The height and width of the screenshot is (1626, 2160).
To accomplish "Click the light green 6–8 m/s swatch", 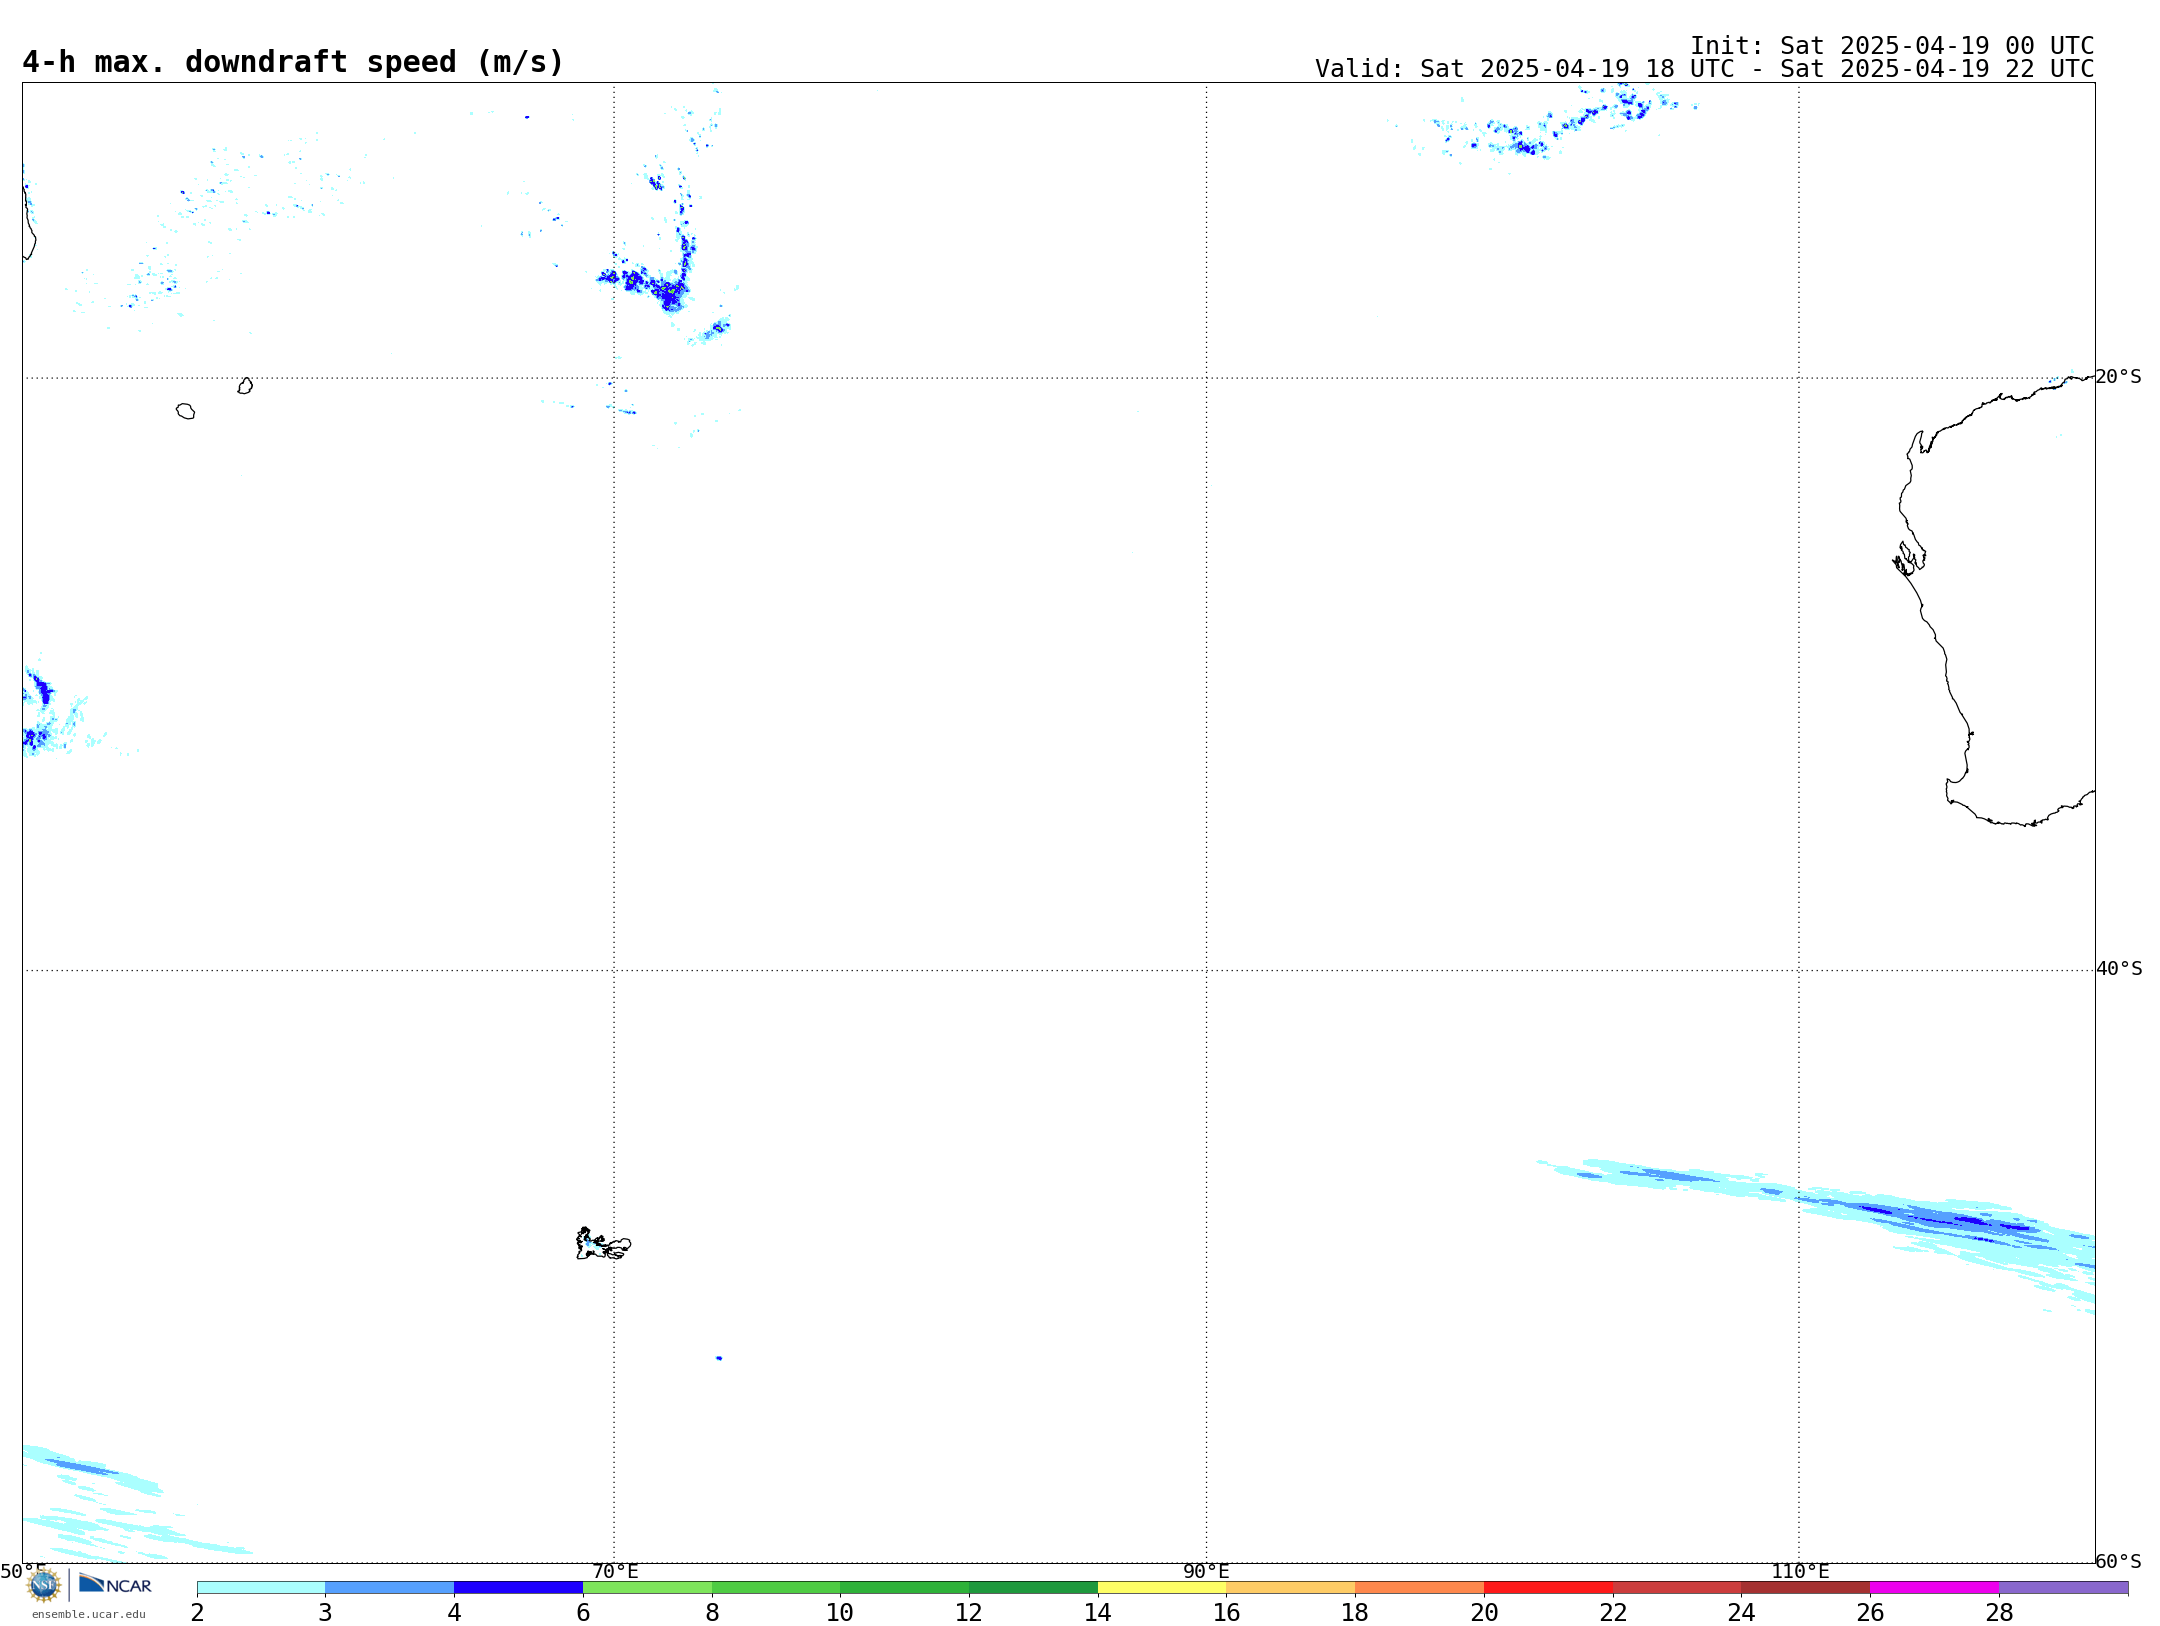I will tap(647, 1587).
